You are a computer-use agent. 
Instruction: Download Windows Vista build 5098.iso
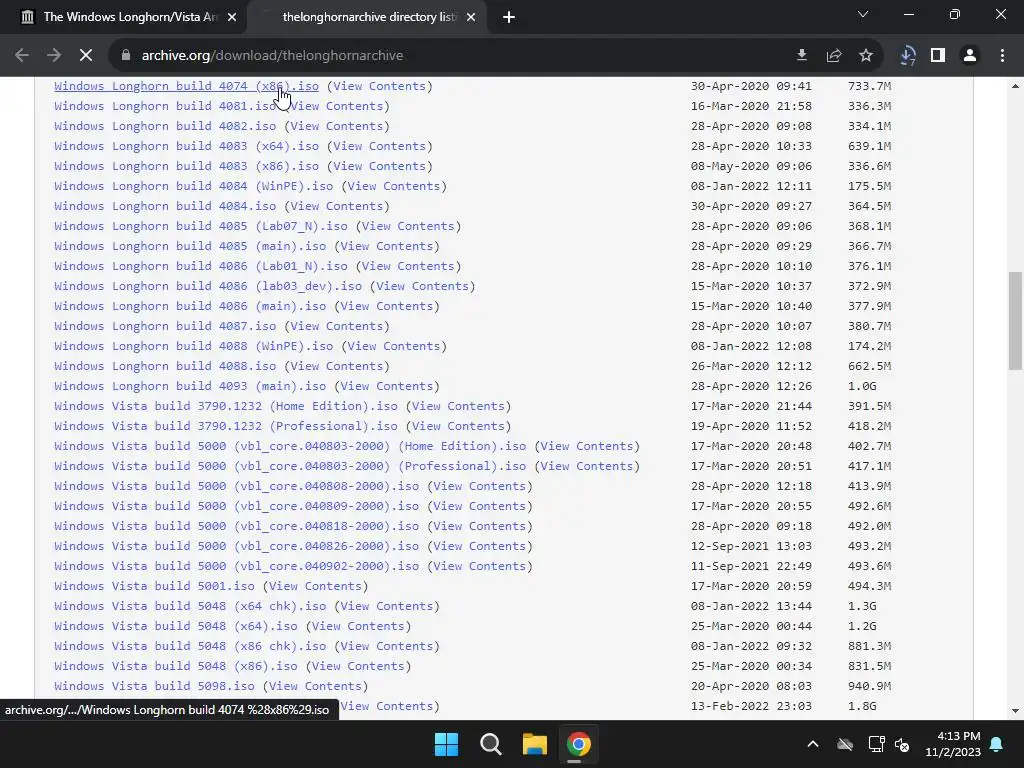(x=154, y=686)
